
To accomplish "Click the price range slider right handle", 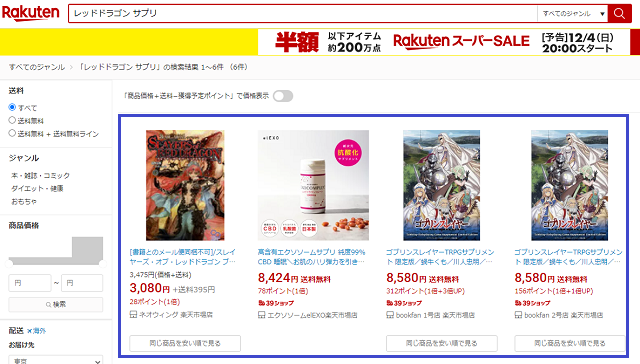I will (102, 264).
